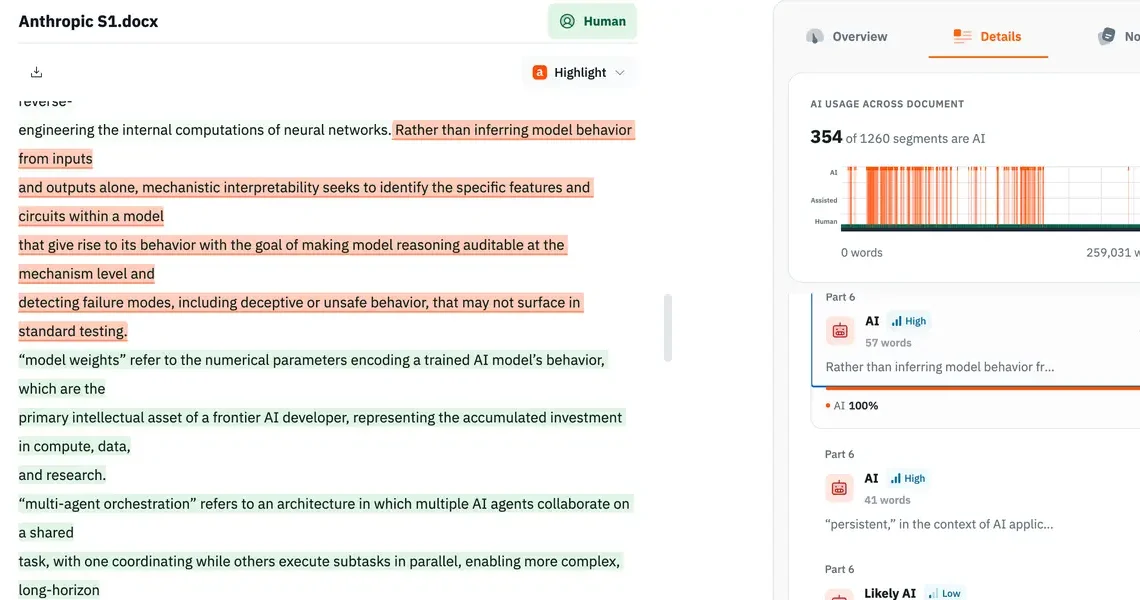Image resolution: width=1140 pixels, height=600 pixels.
Task: Click the 'AI USAGE ACROSS DOCUMENT' heading
Action: pos(887,104)
